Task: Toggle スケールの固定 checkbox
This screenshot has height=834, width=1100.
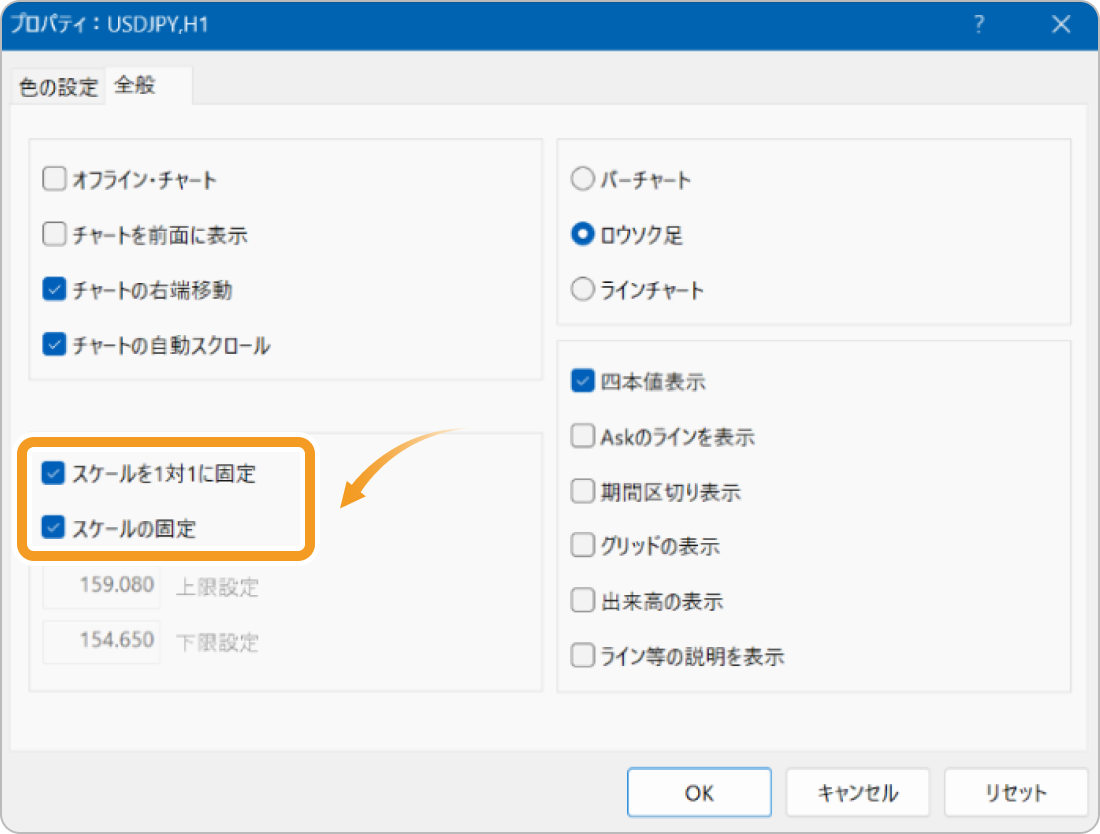Action: 53,527
